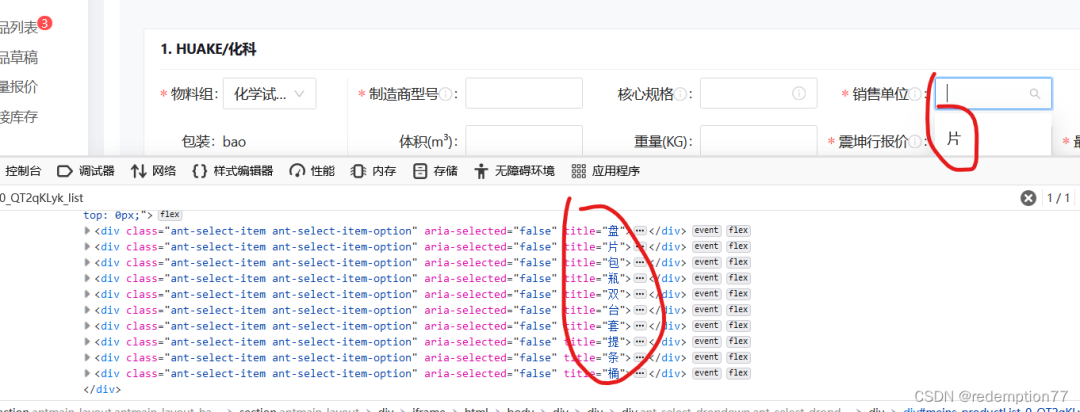
Task: Click the info icon beside the 核心规格 label
Action: point(680,94)
